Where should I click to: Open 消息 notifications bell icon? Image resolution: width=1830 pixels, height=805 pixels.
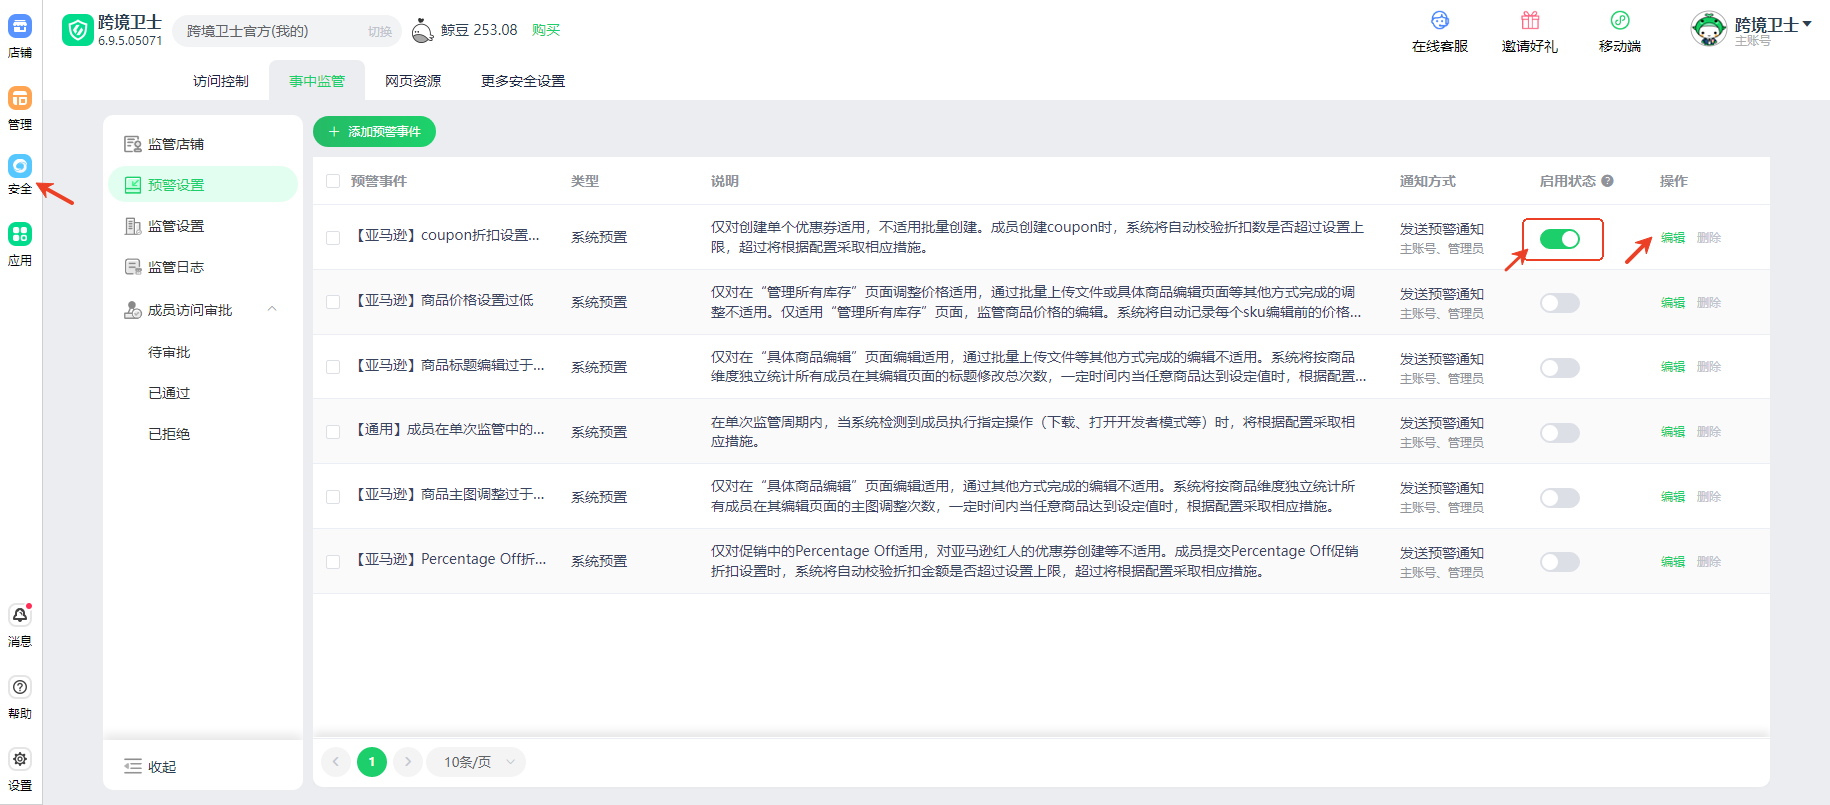coord(20,615)
